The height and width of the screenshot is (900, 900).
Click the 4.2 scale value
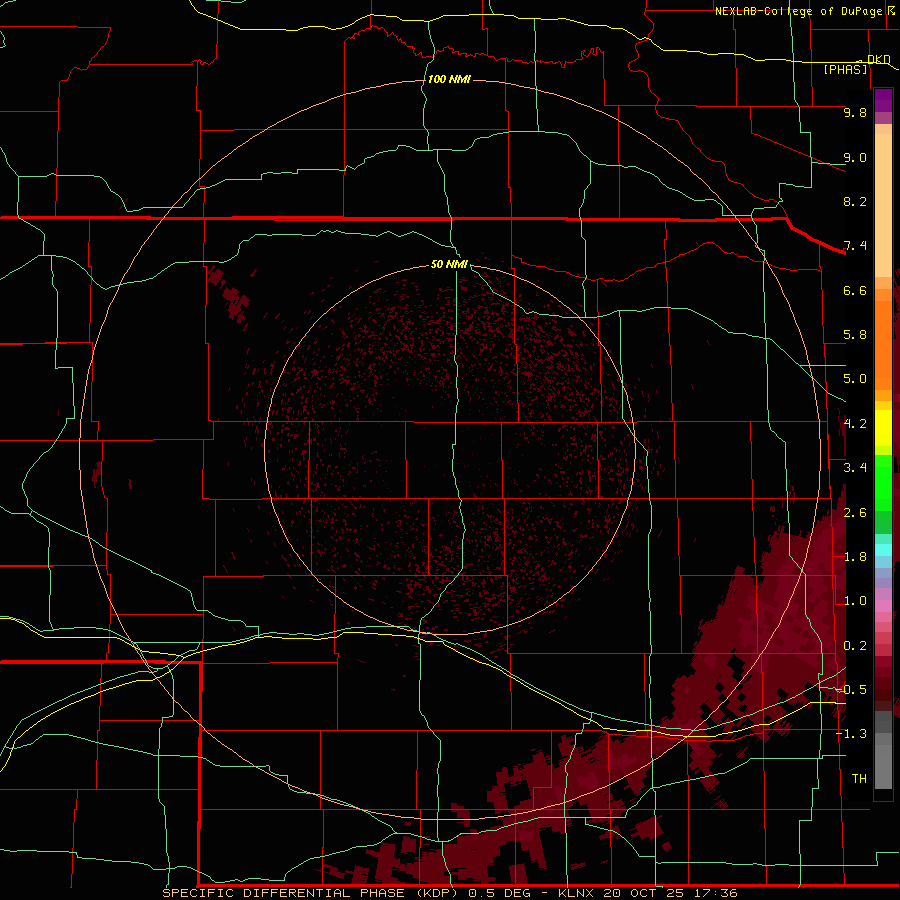click(855, 424)
